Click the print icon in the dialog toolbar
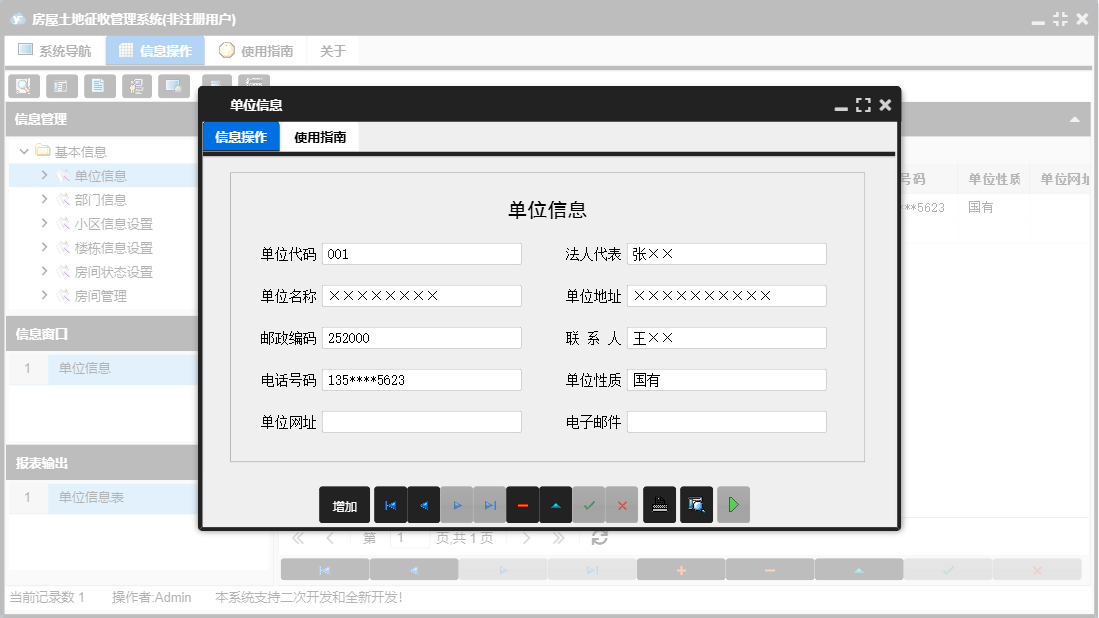Screen dimensions: 1099x618 click(660, 505)
